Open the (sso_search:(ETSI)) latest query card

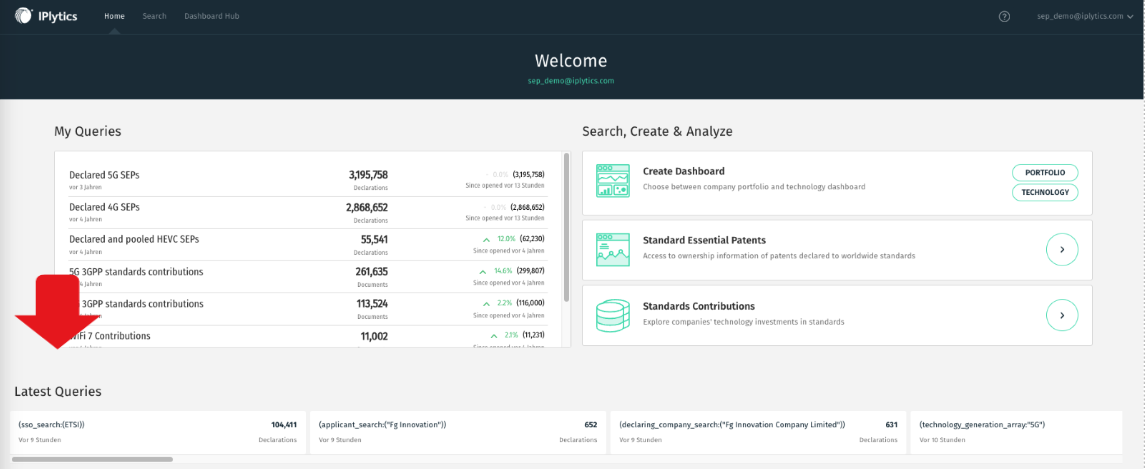(x=158, y=432)
